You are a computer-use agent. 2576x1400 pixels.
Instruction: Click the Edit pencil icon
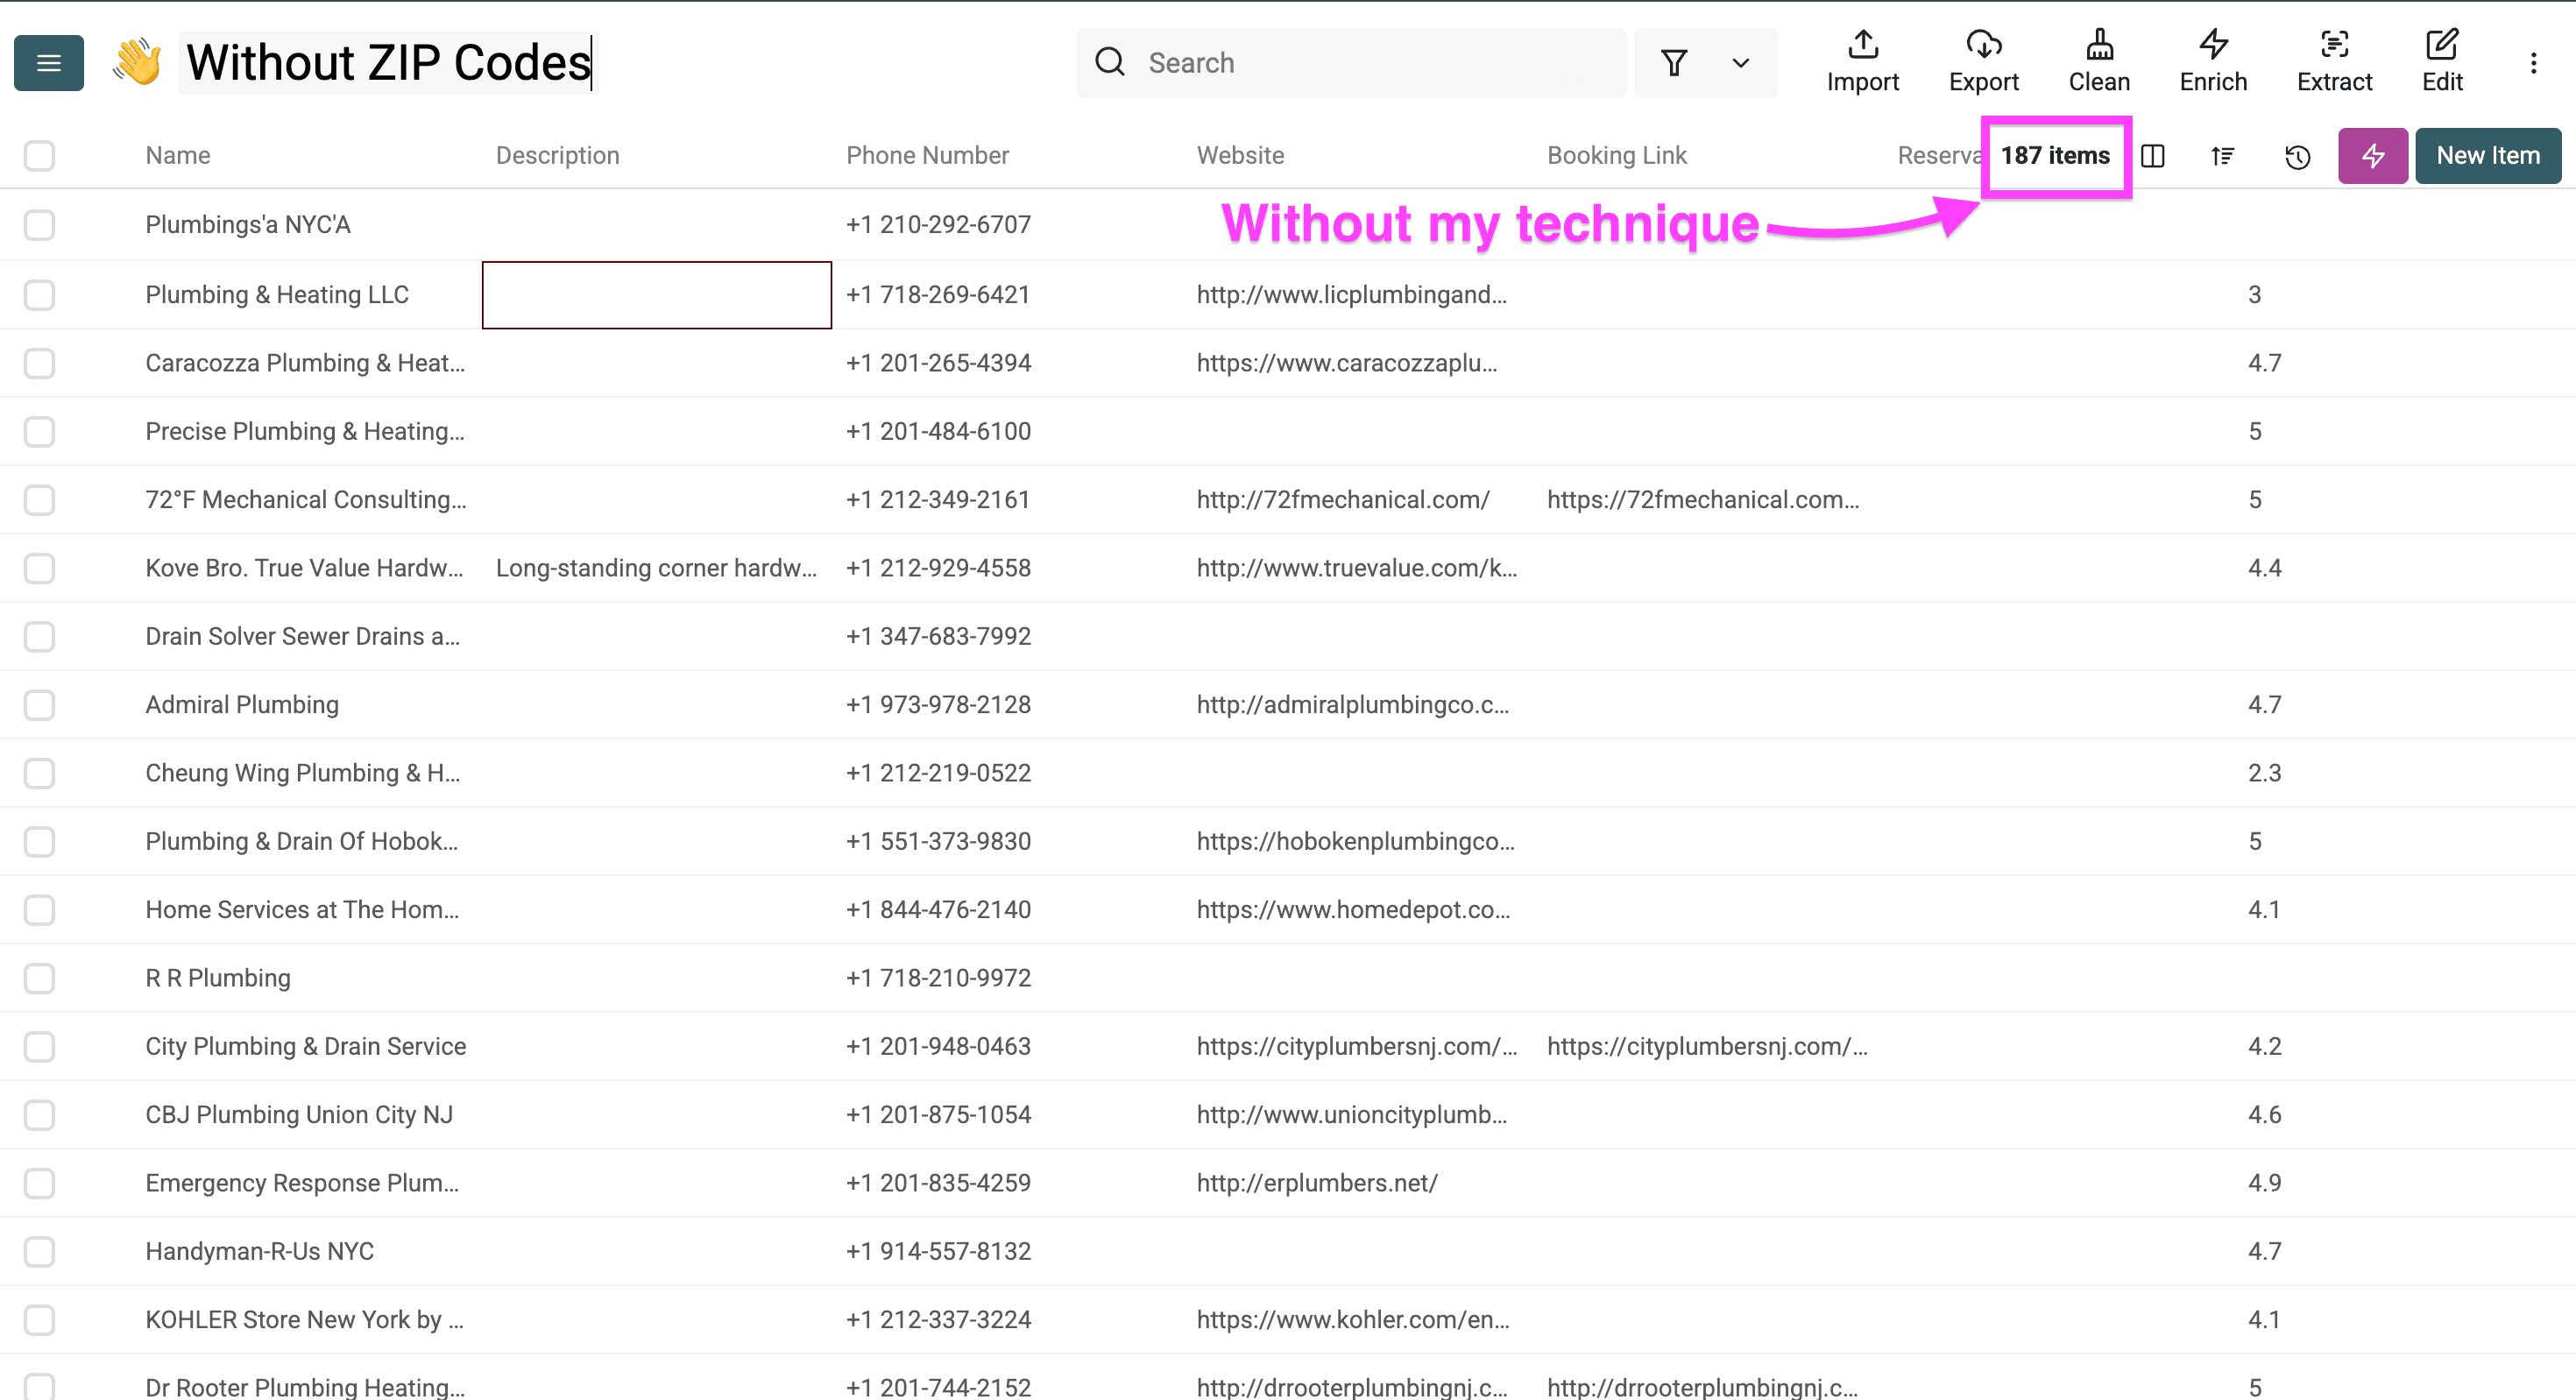(2441, 46)
